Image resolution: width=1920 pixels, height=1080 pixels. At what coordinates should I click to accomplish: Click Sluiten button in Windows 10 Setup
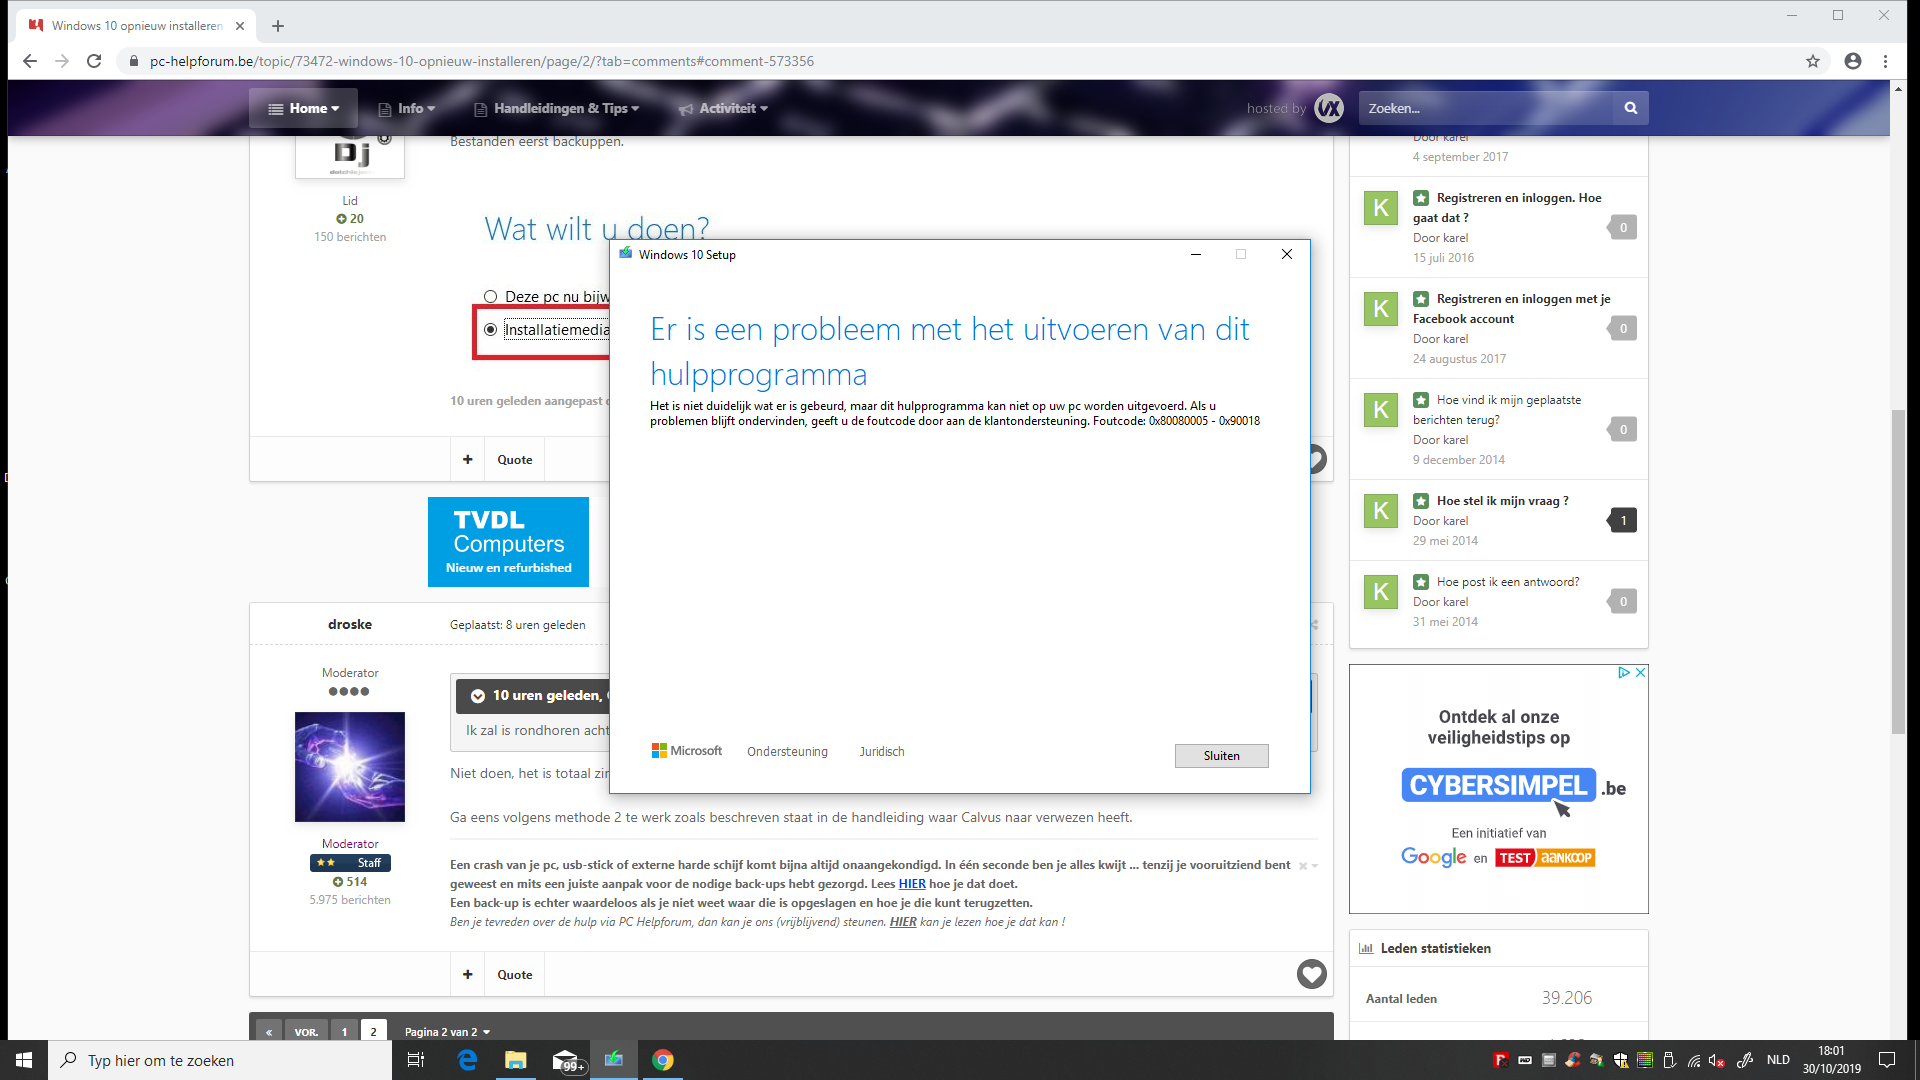pyautogui.click(x=1221, y=756)
